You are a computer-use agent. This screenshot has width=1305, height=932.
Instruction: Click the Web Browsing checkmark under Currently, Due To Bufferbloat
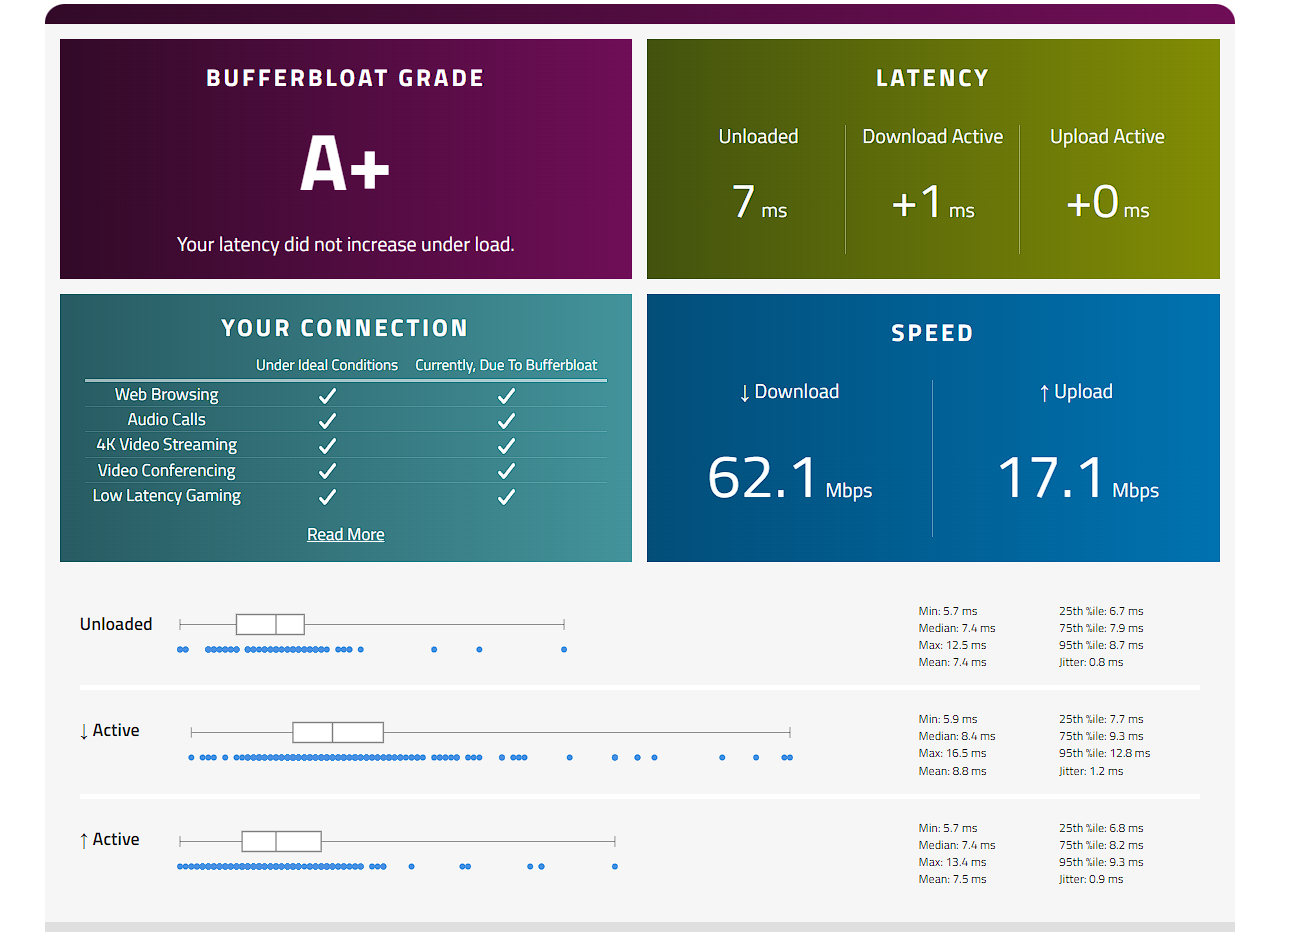pyautogui.click(x=506, y=396)
